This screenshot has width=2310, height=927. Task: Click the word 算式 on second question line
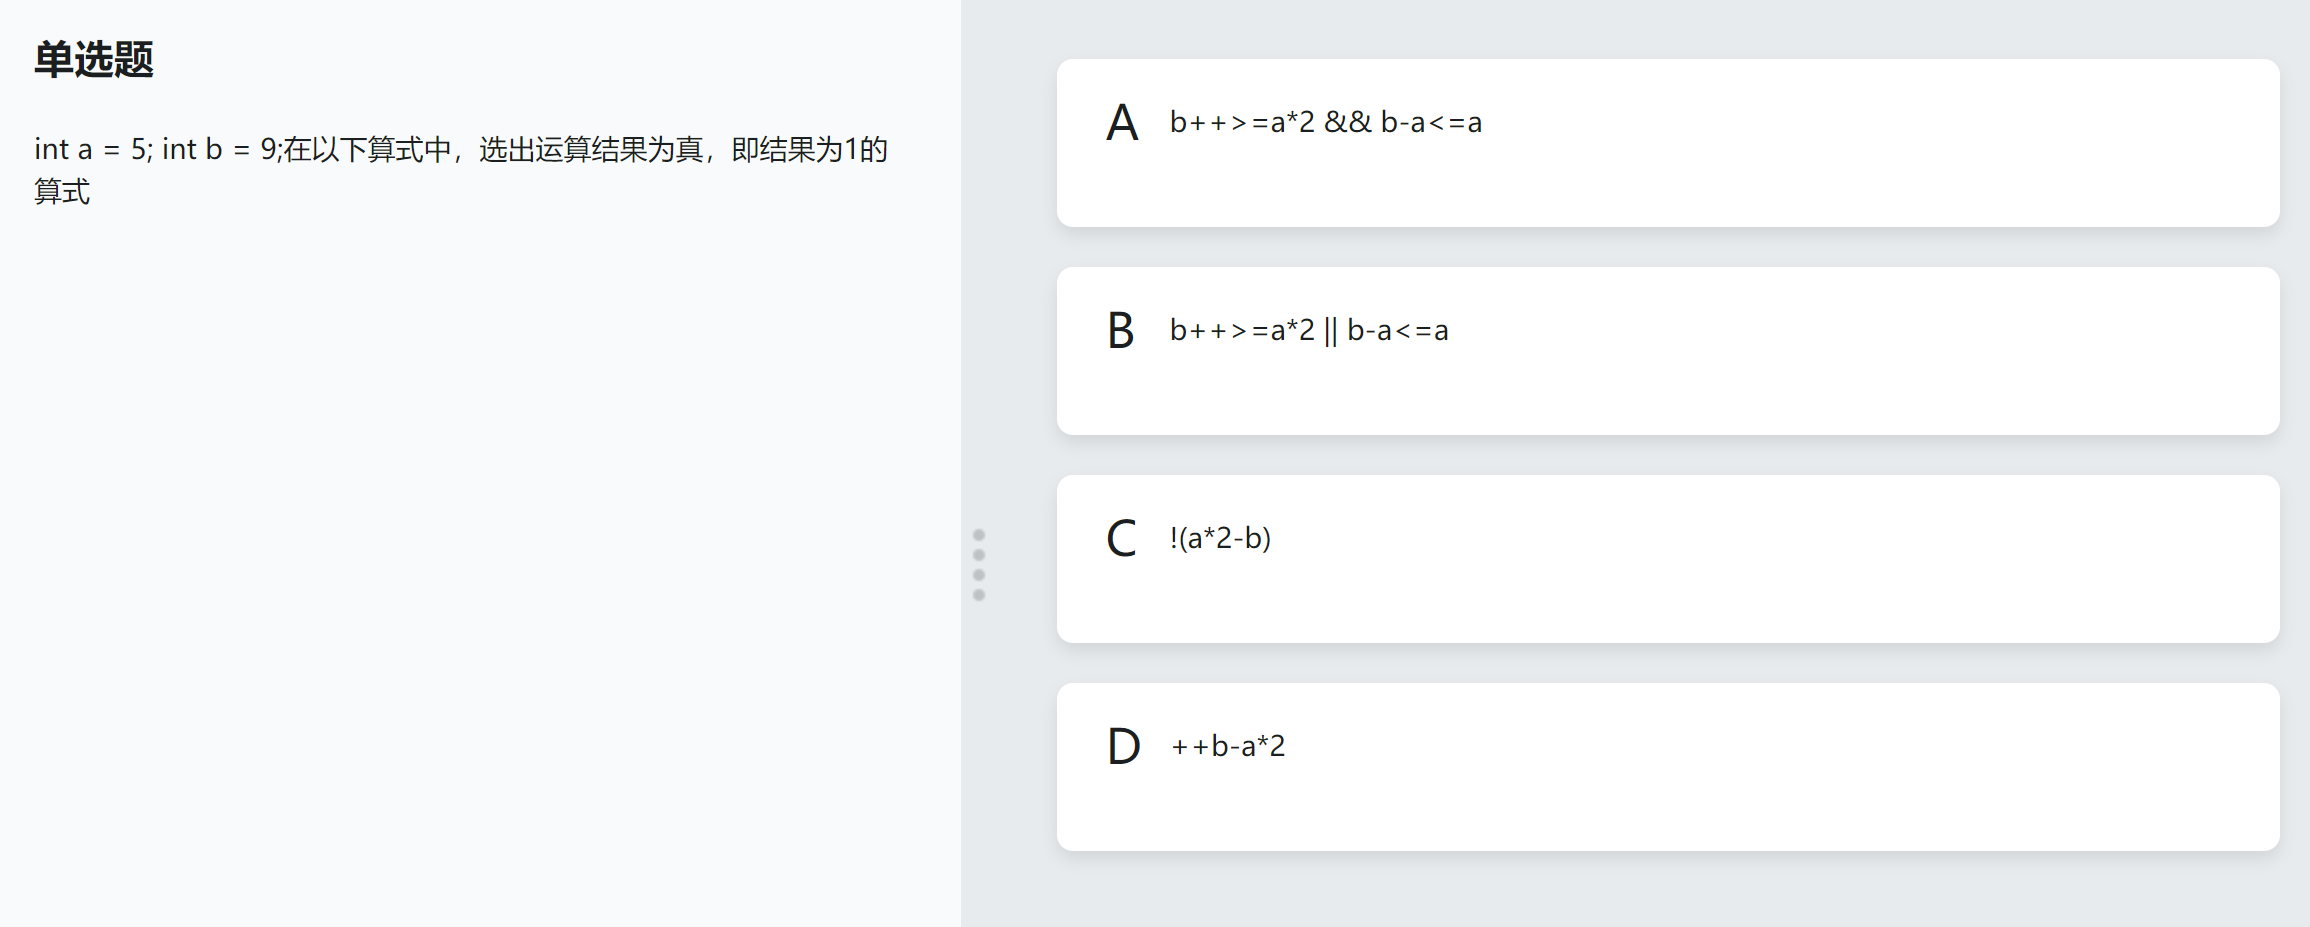[62, 191]
